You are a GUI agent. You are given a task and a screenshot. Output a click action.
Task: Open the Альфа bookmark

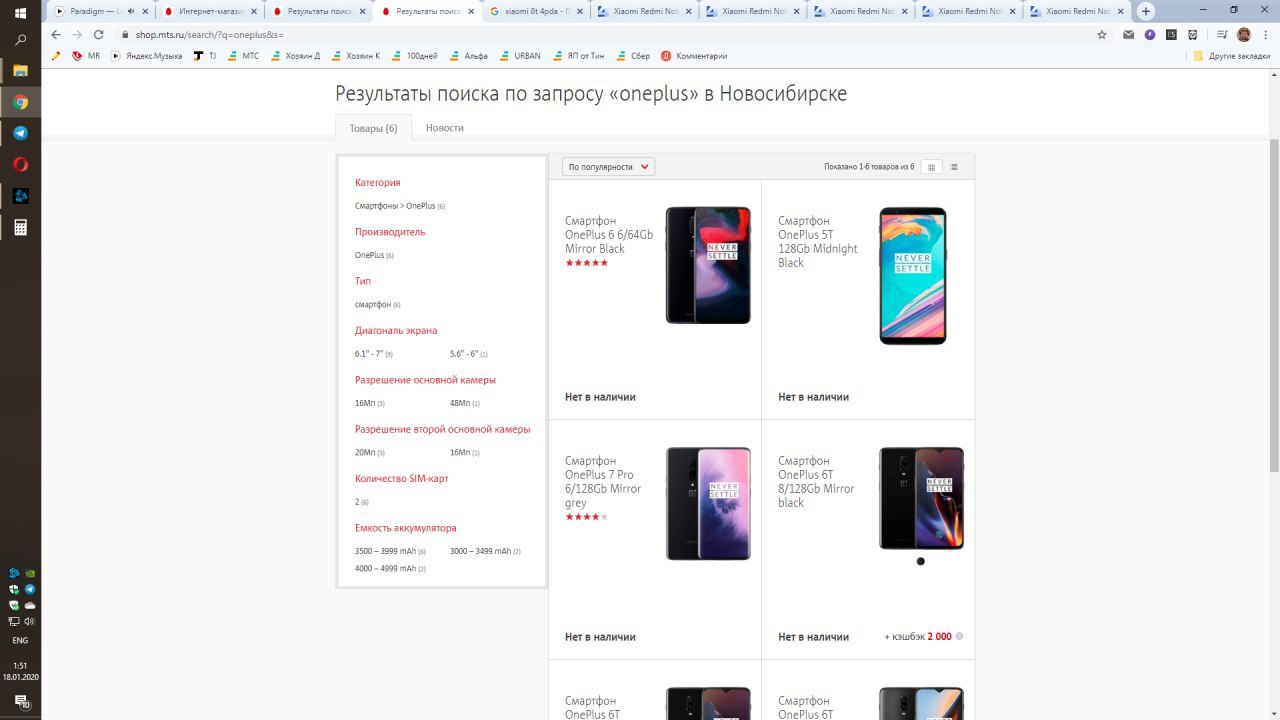pos(469,56)
